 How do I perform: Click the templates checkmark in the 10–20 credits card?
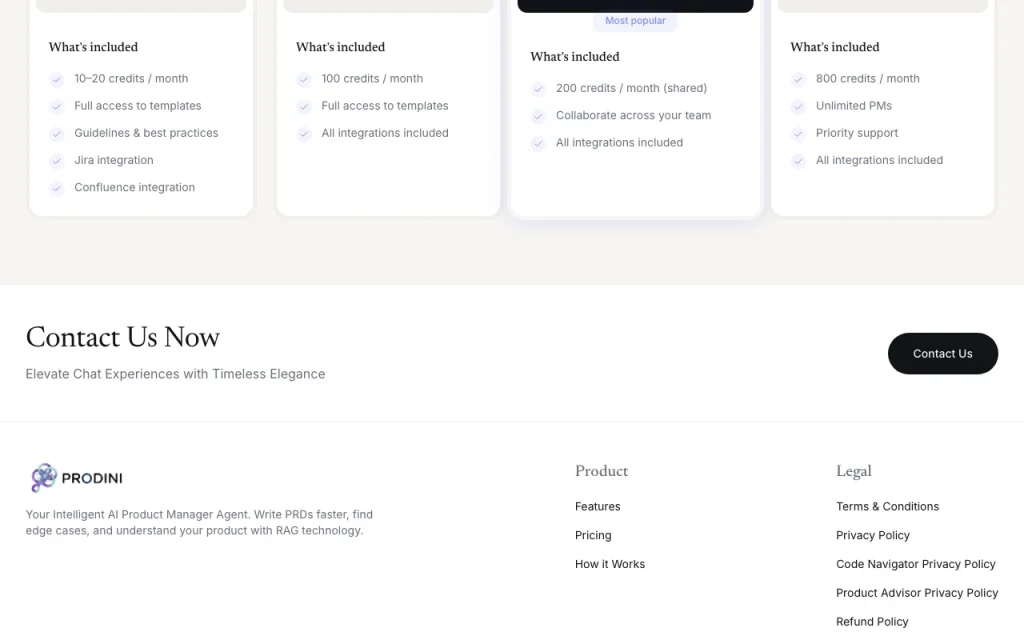tap(57, 106)
